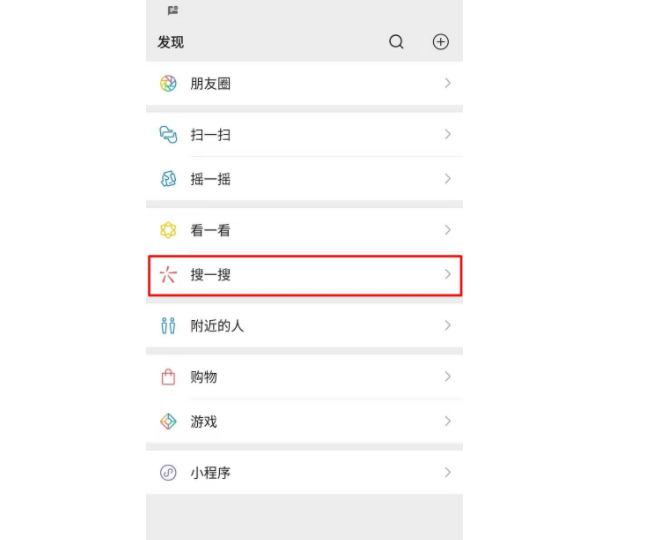Screen dimensions: 654x540
Task: Expand the 朋友圈 row chevron arrow
Action: [448, 83]
